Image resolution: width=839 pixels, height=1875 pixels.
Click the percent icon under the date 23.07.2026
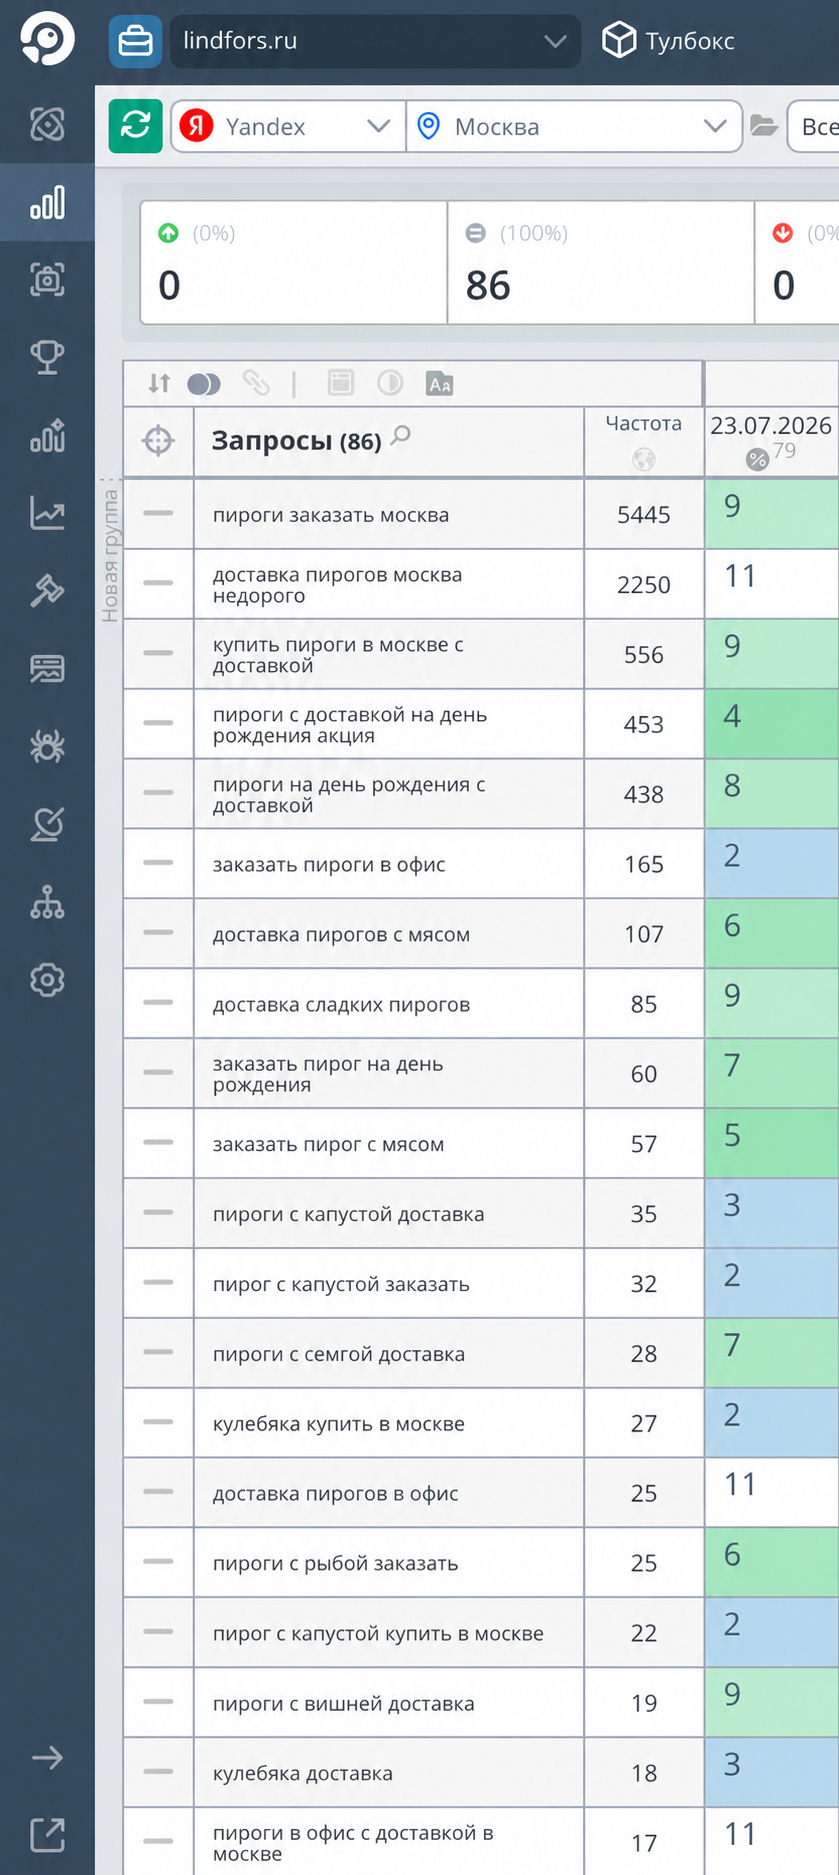click(757, 460)
